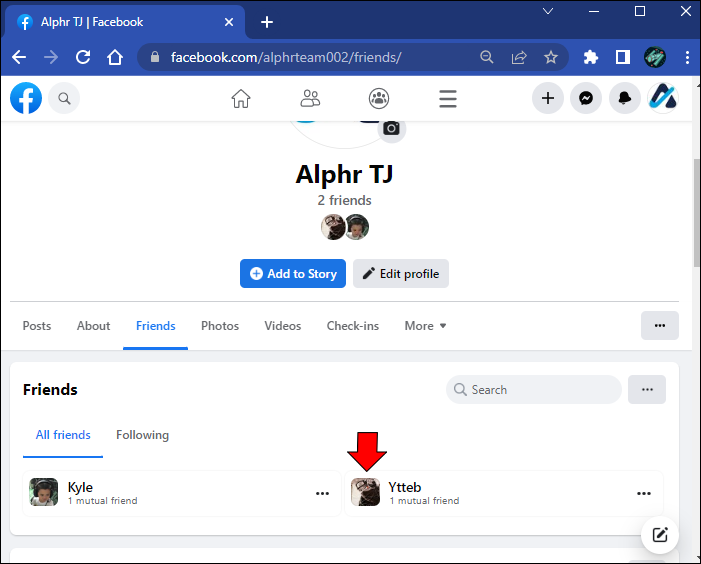Open profile options three-dot button beside tabs

pos(660,325)
